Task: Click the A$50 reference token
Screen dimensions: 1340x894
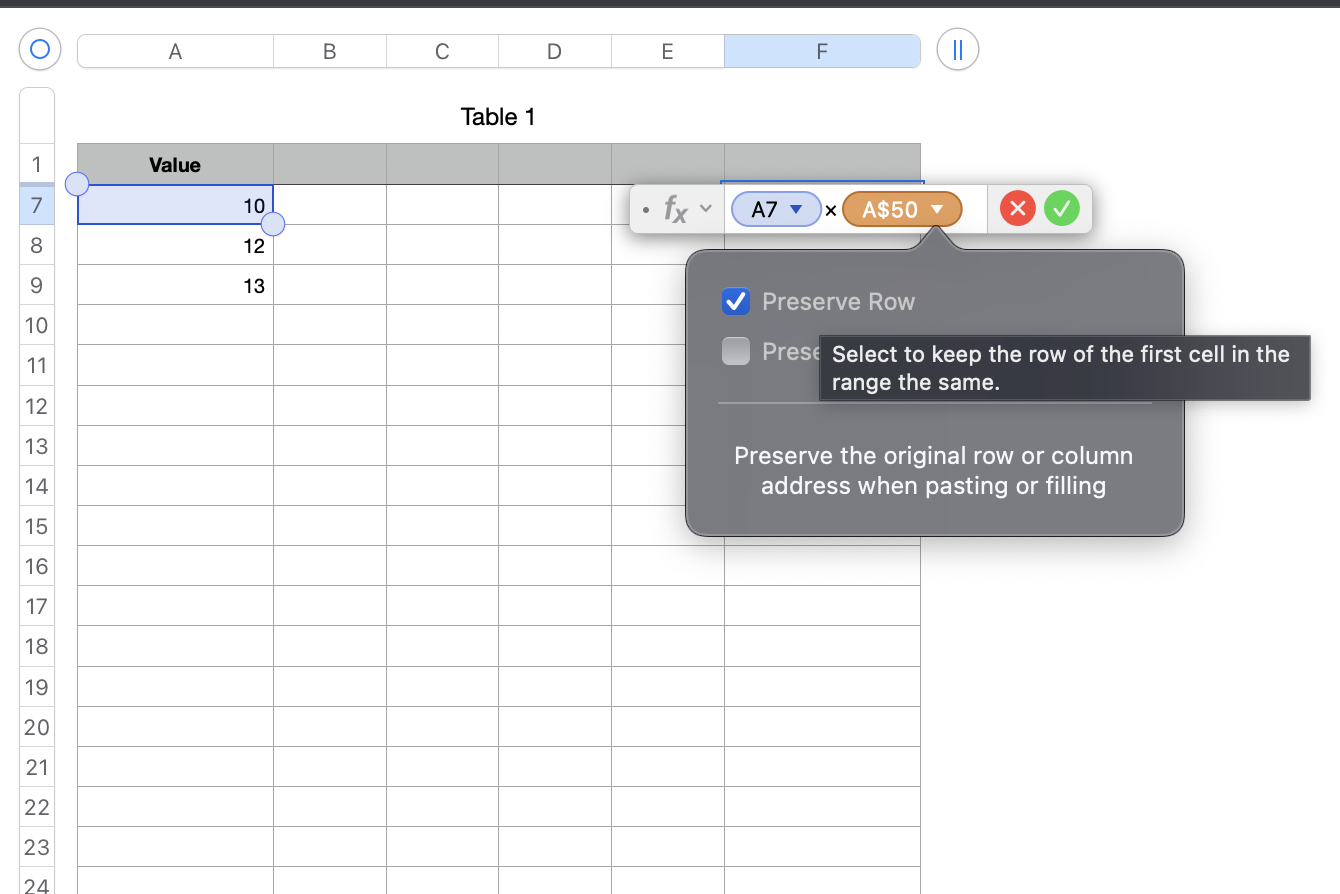Action: [x=893, y=209]
